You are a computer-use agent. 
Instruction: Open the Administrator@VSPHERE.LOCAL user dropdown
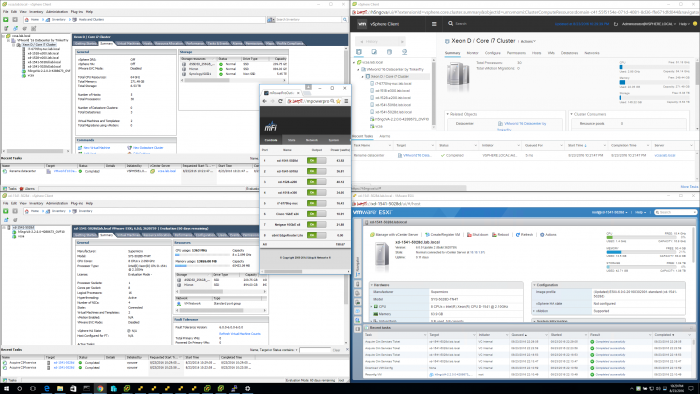pyautogui.click(x=649, y=24)
